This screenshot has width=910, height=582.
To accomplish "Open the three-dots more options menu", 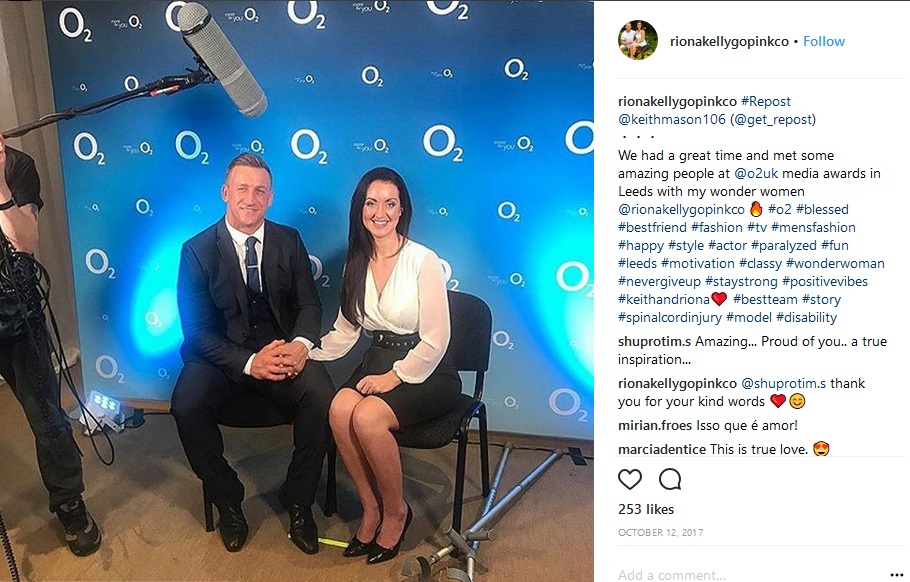I will 897,575.
